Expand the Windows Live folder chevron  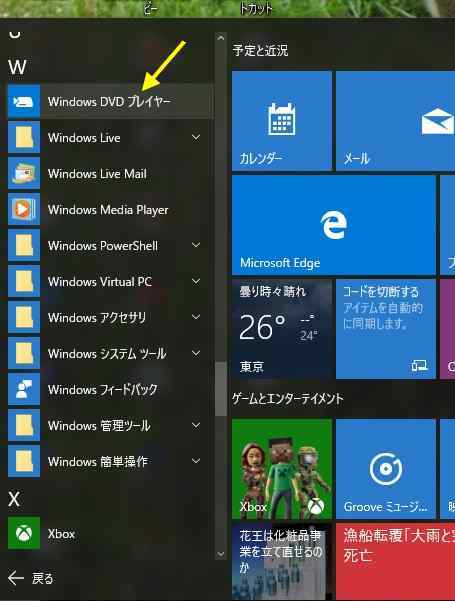pyautogui.click(x=196, y=137)
